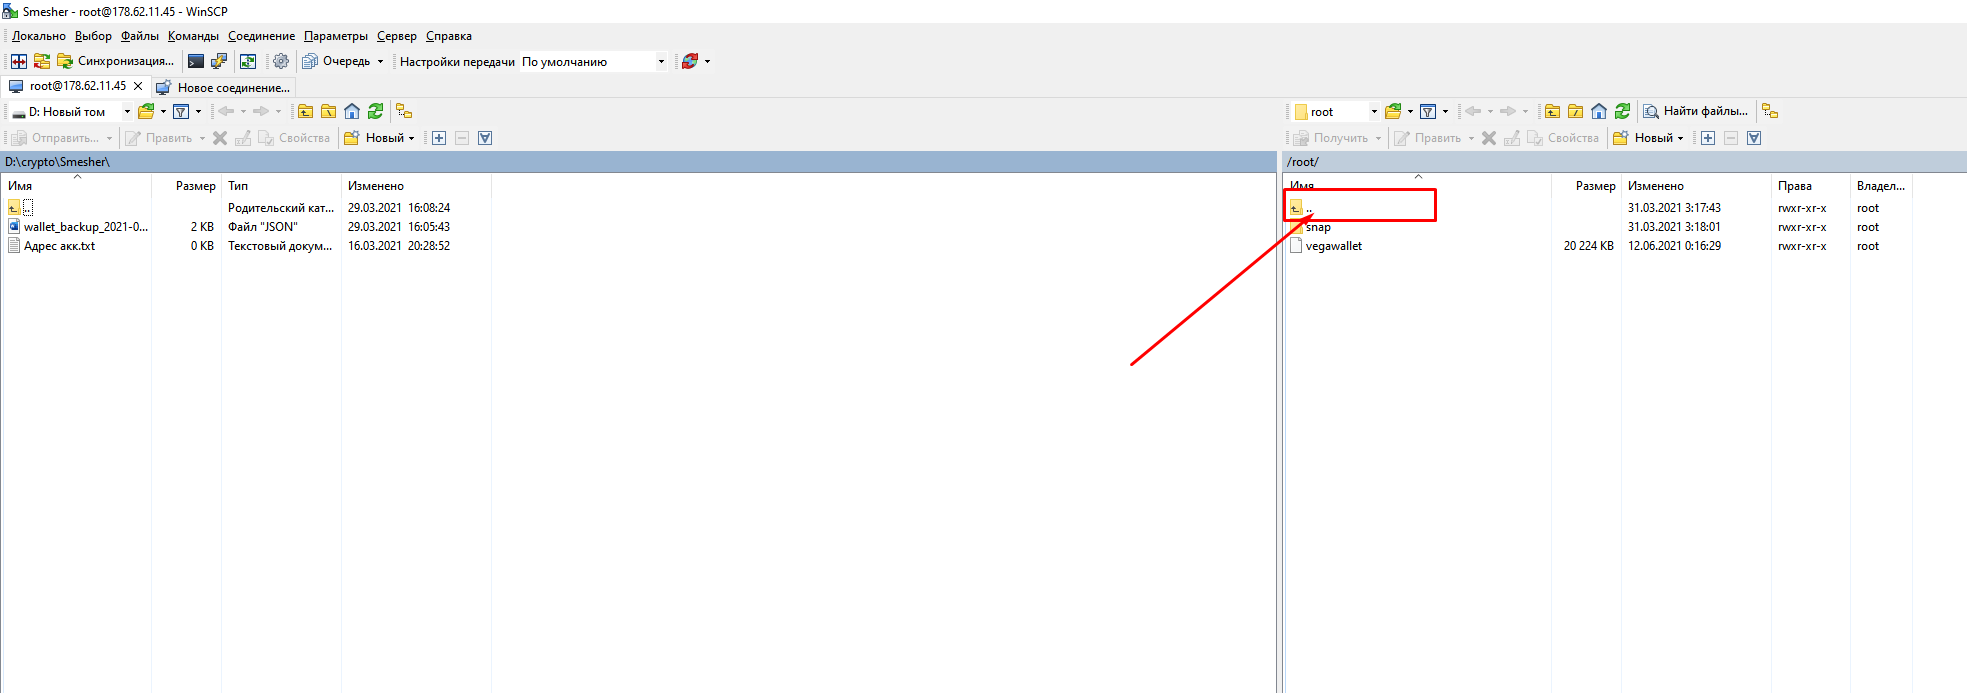Go to remote root directory icon
Screen dimensions: 1967x693
[1575, 111]
